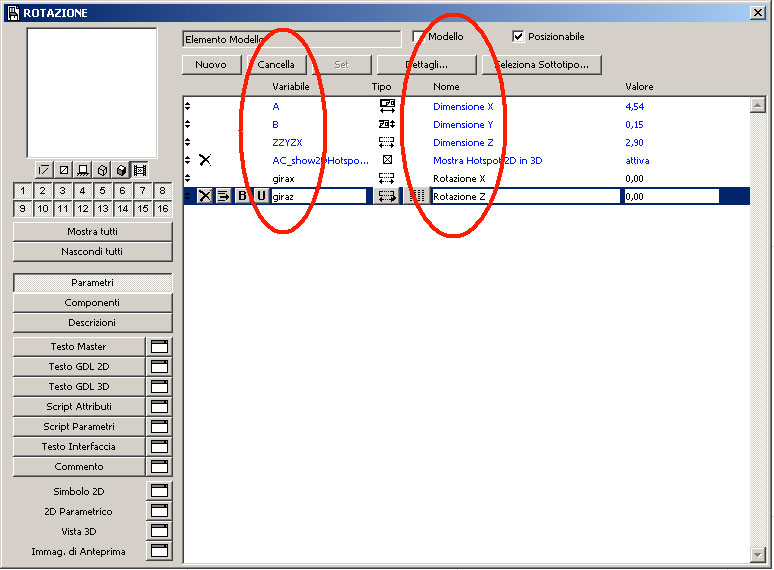Image resolution: width=774 pixels, height=570 pixels.
Task: Click reorder arrows on the girax row
Action: point(188,178)
